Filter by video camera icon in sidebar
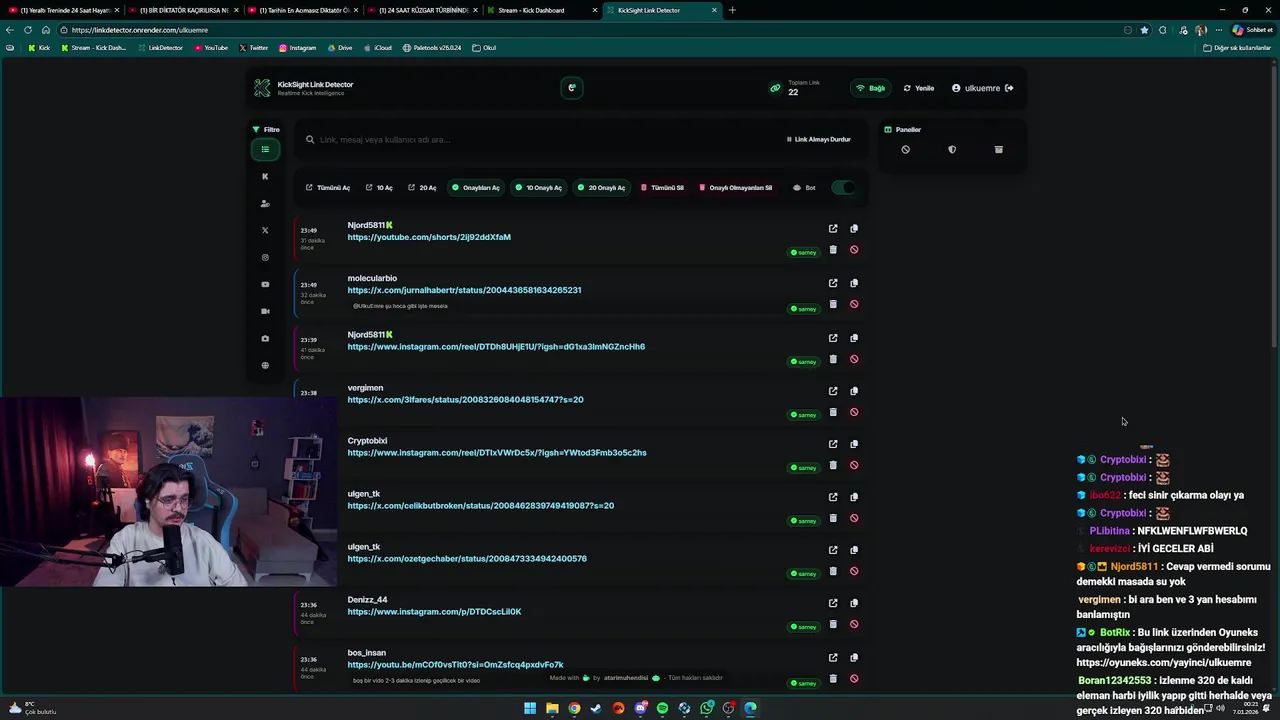Screen dimensions: 1280x720 point(265,312)
